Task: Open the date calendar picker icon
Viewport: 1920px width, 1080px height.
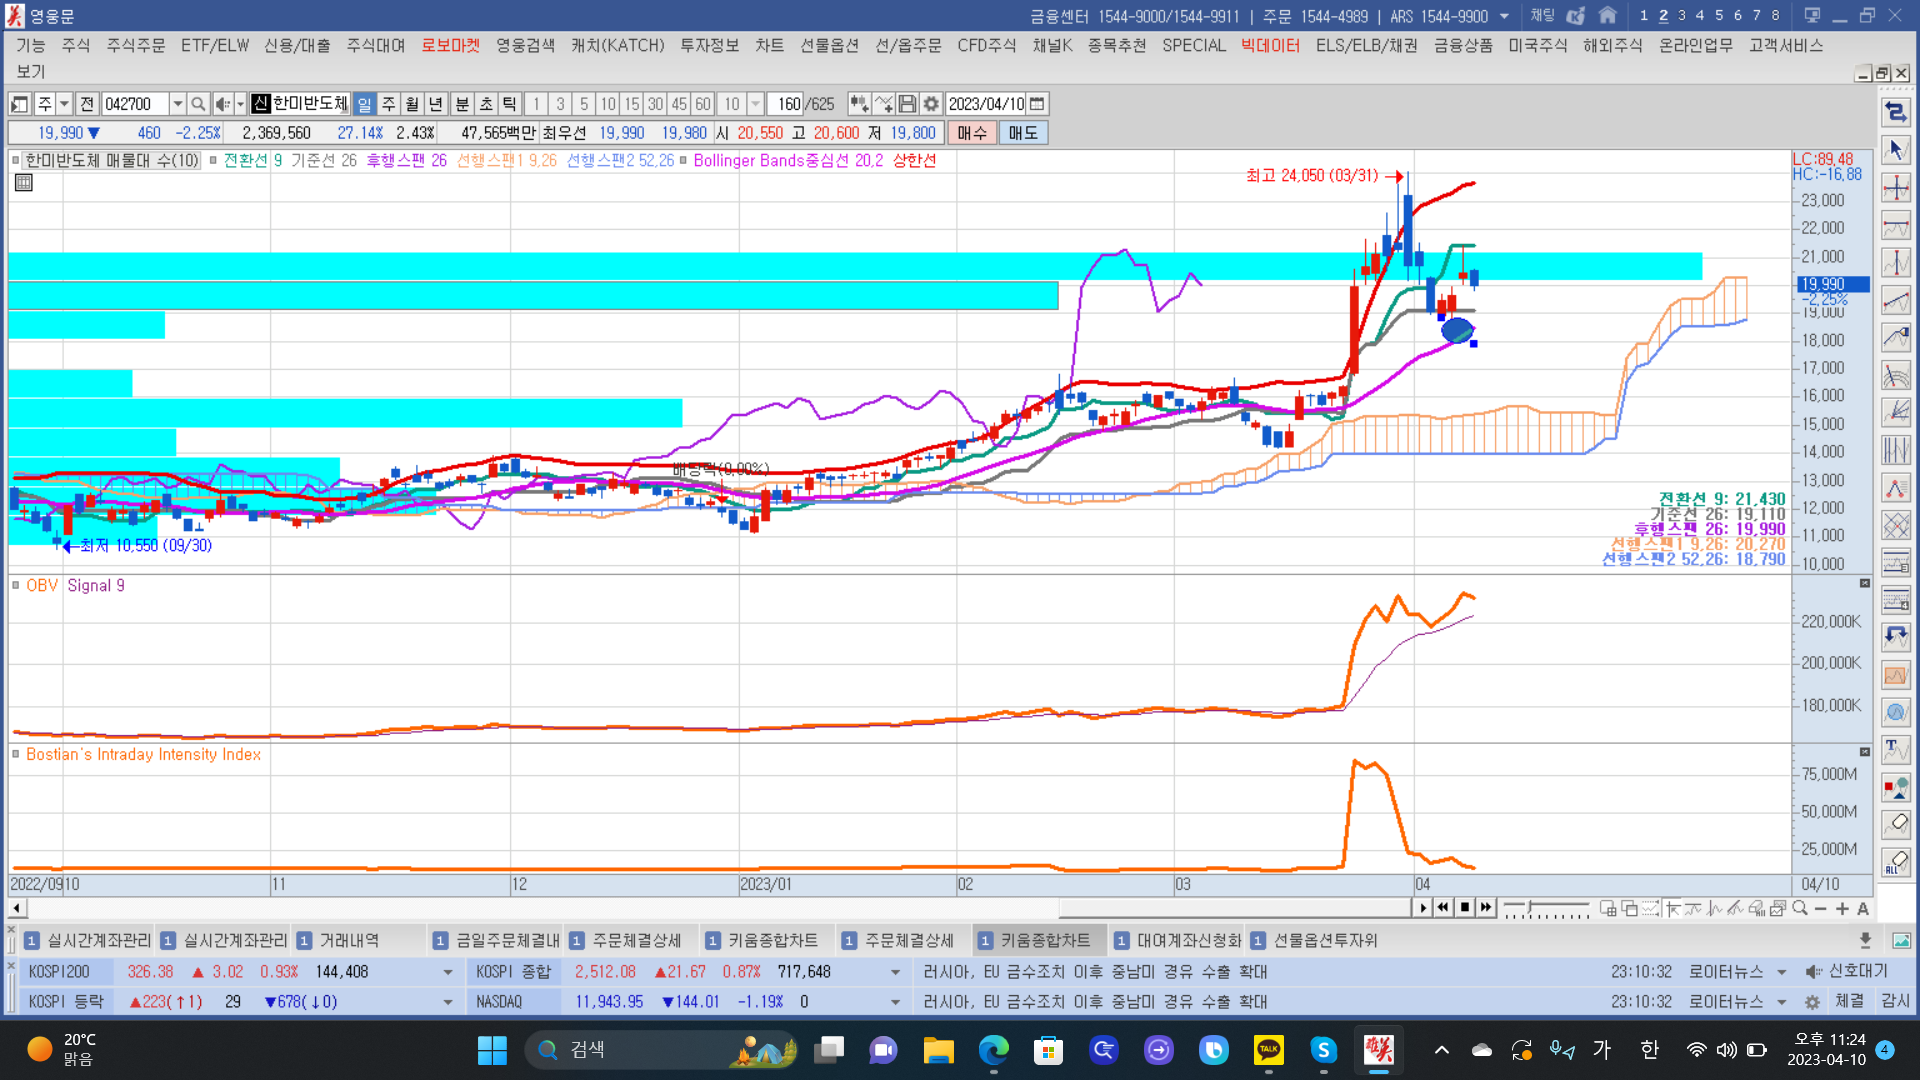Action: pos(1037,104)
